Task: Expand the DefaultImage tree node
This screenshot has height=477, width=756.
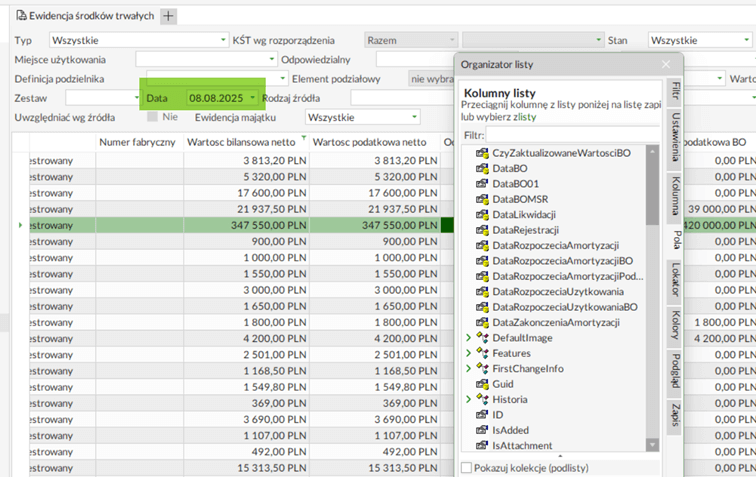Action: click(468, 338)
